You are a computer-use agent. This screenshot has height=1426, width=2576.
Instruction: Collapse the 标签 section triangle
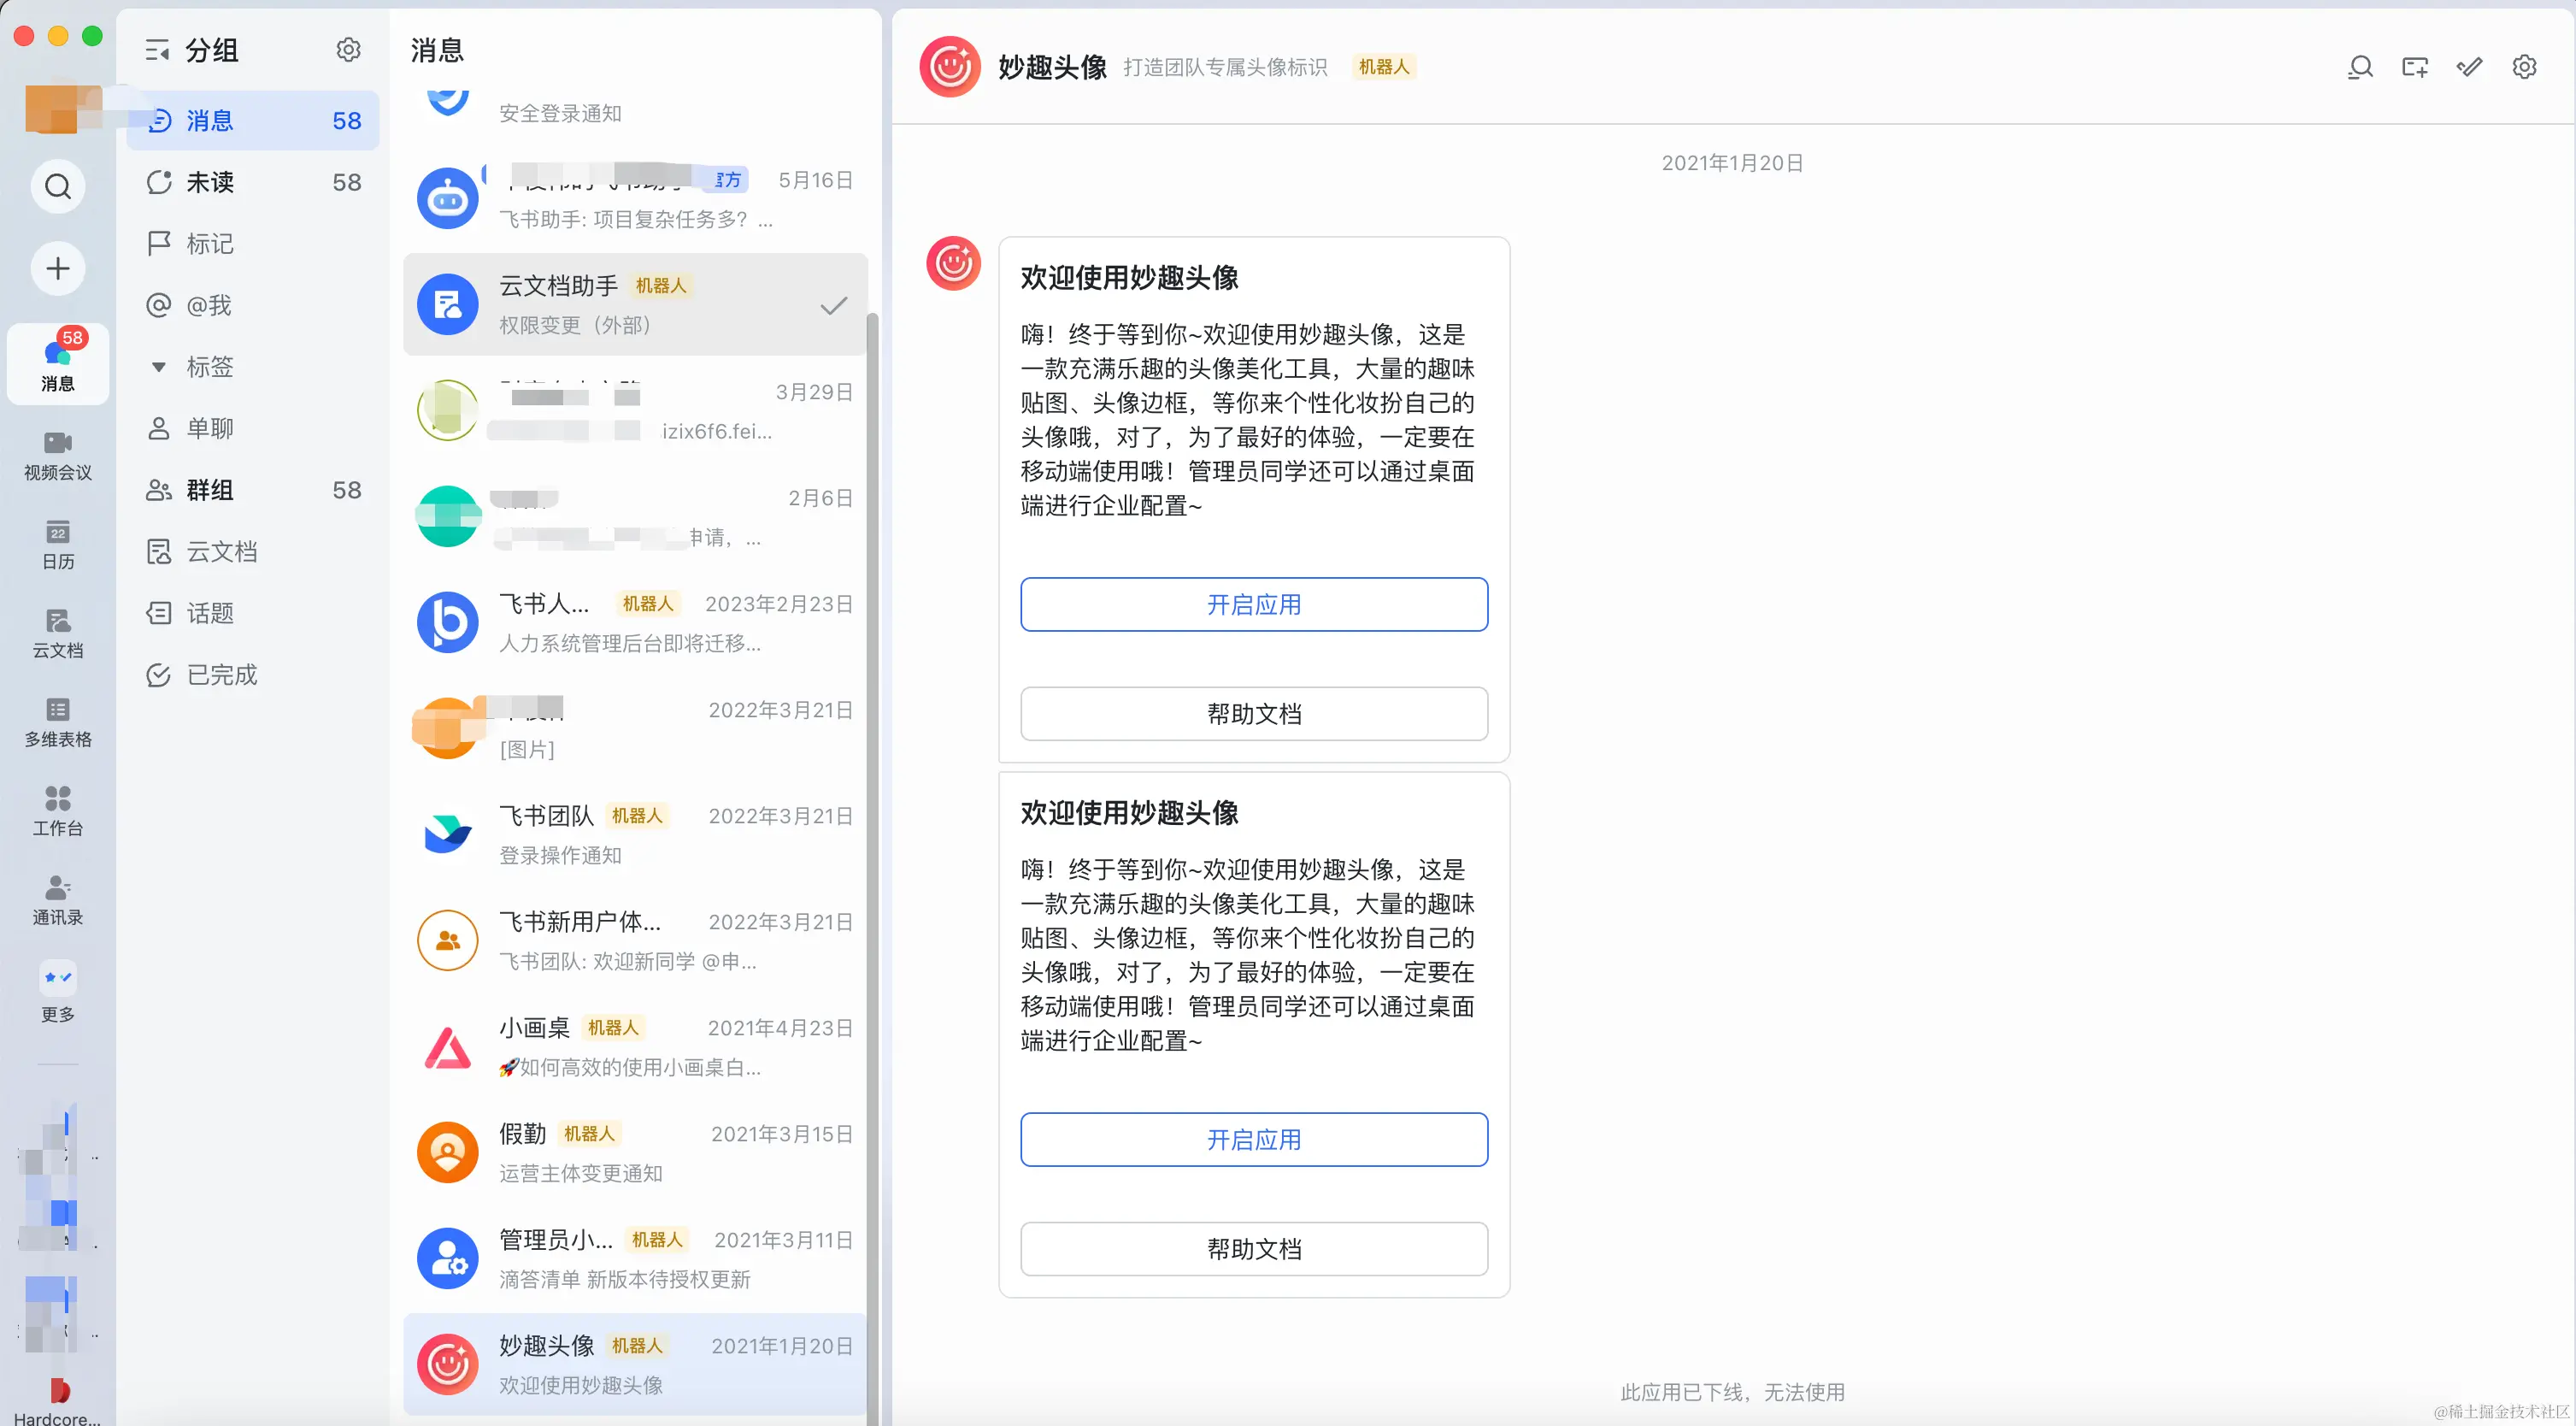pyautogui.click(x=159, y=367)
